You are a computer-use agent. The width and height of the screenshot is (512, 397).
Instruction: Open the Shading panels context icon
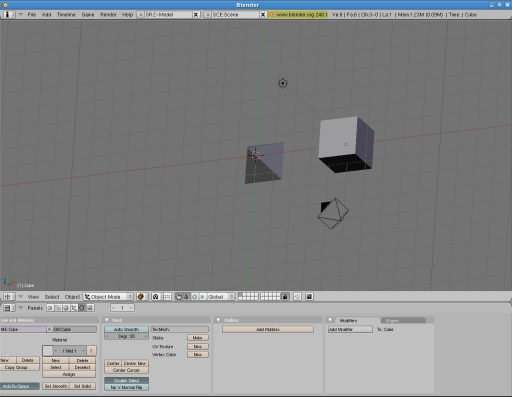66,308
